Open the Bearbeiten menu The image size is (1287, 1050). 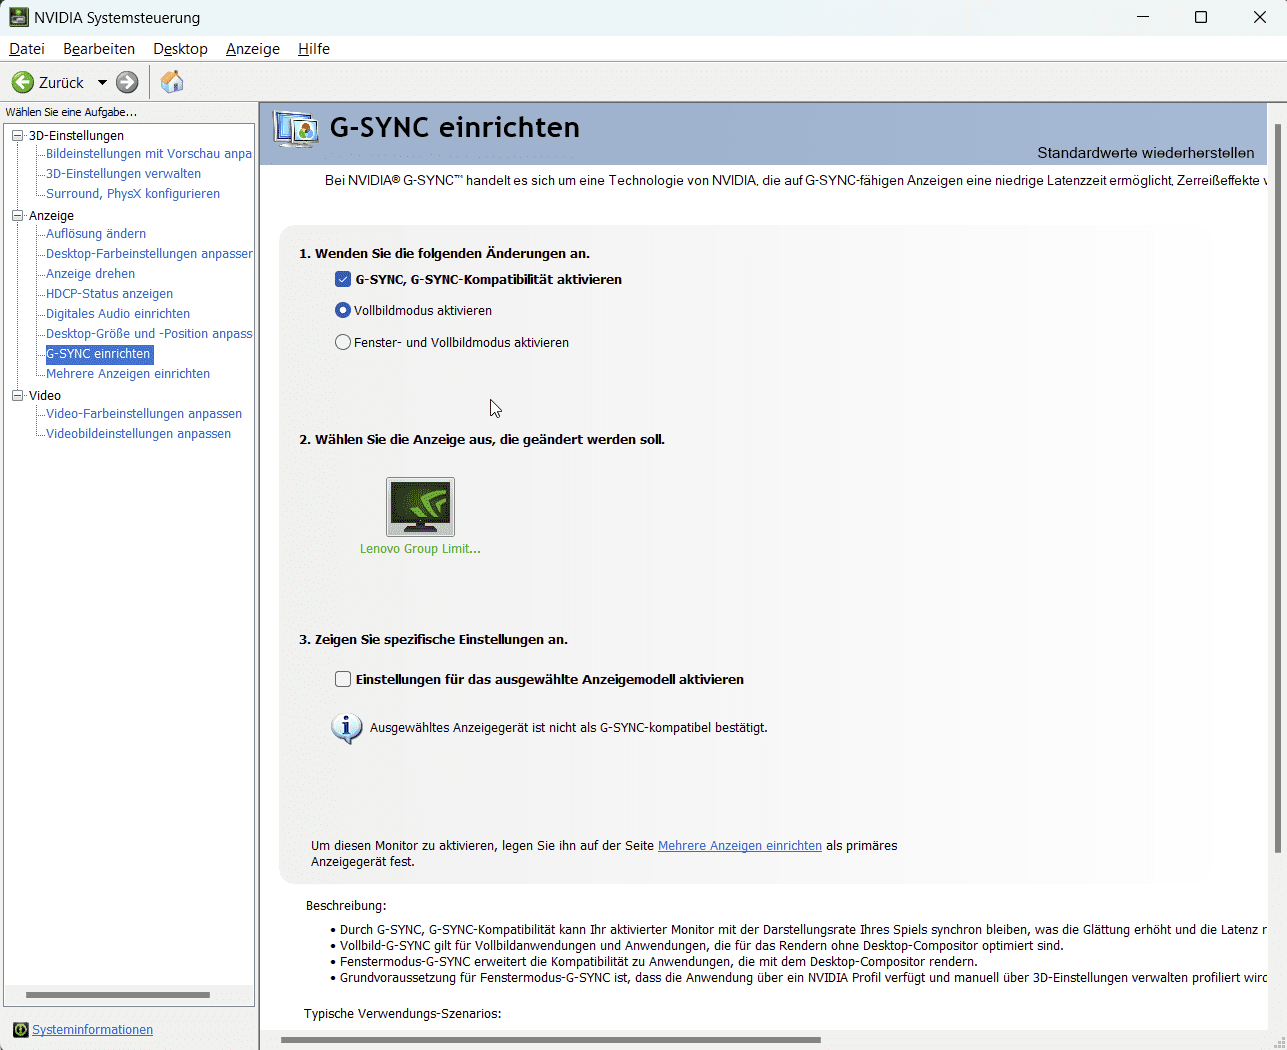tap(99, 49)
